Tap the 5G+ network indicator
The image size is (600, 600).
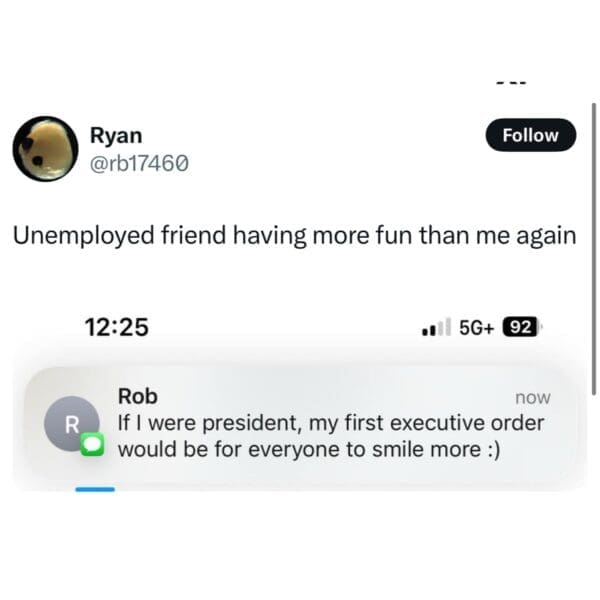click(477, 328)
